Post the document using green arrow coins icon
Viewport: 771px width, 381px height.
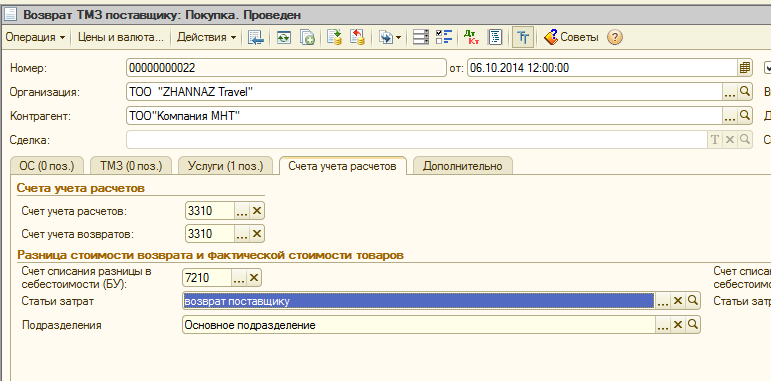tap(335, 37)
